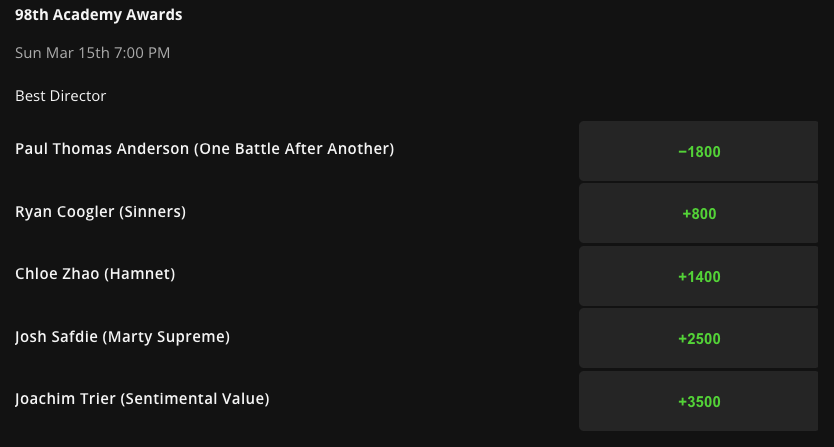The height and width of the screenshot is (447, 834).
Task: Click the Sinners film title in parentheses
Action: coord(152,211)
